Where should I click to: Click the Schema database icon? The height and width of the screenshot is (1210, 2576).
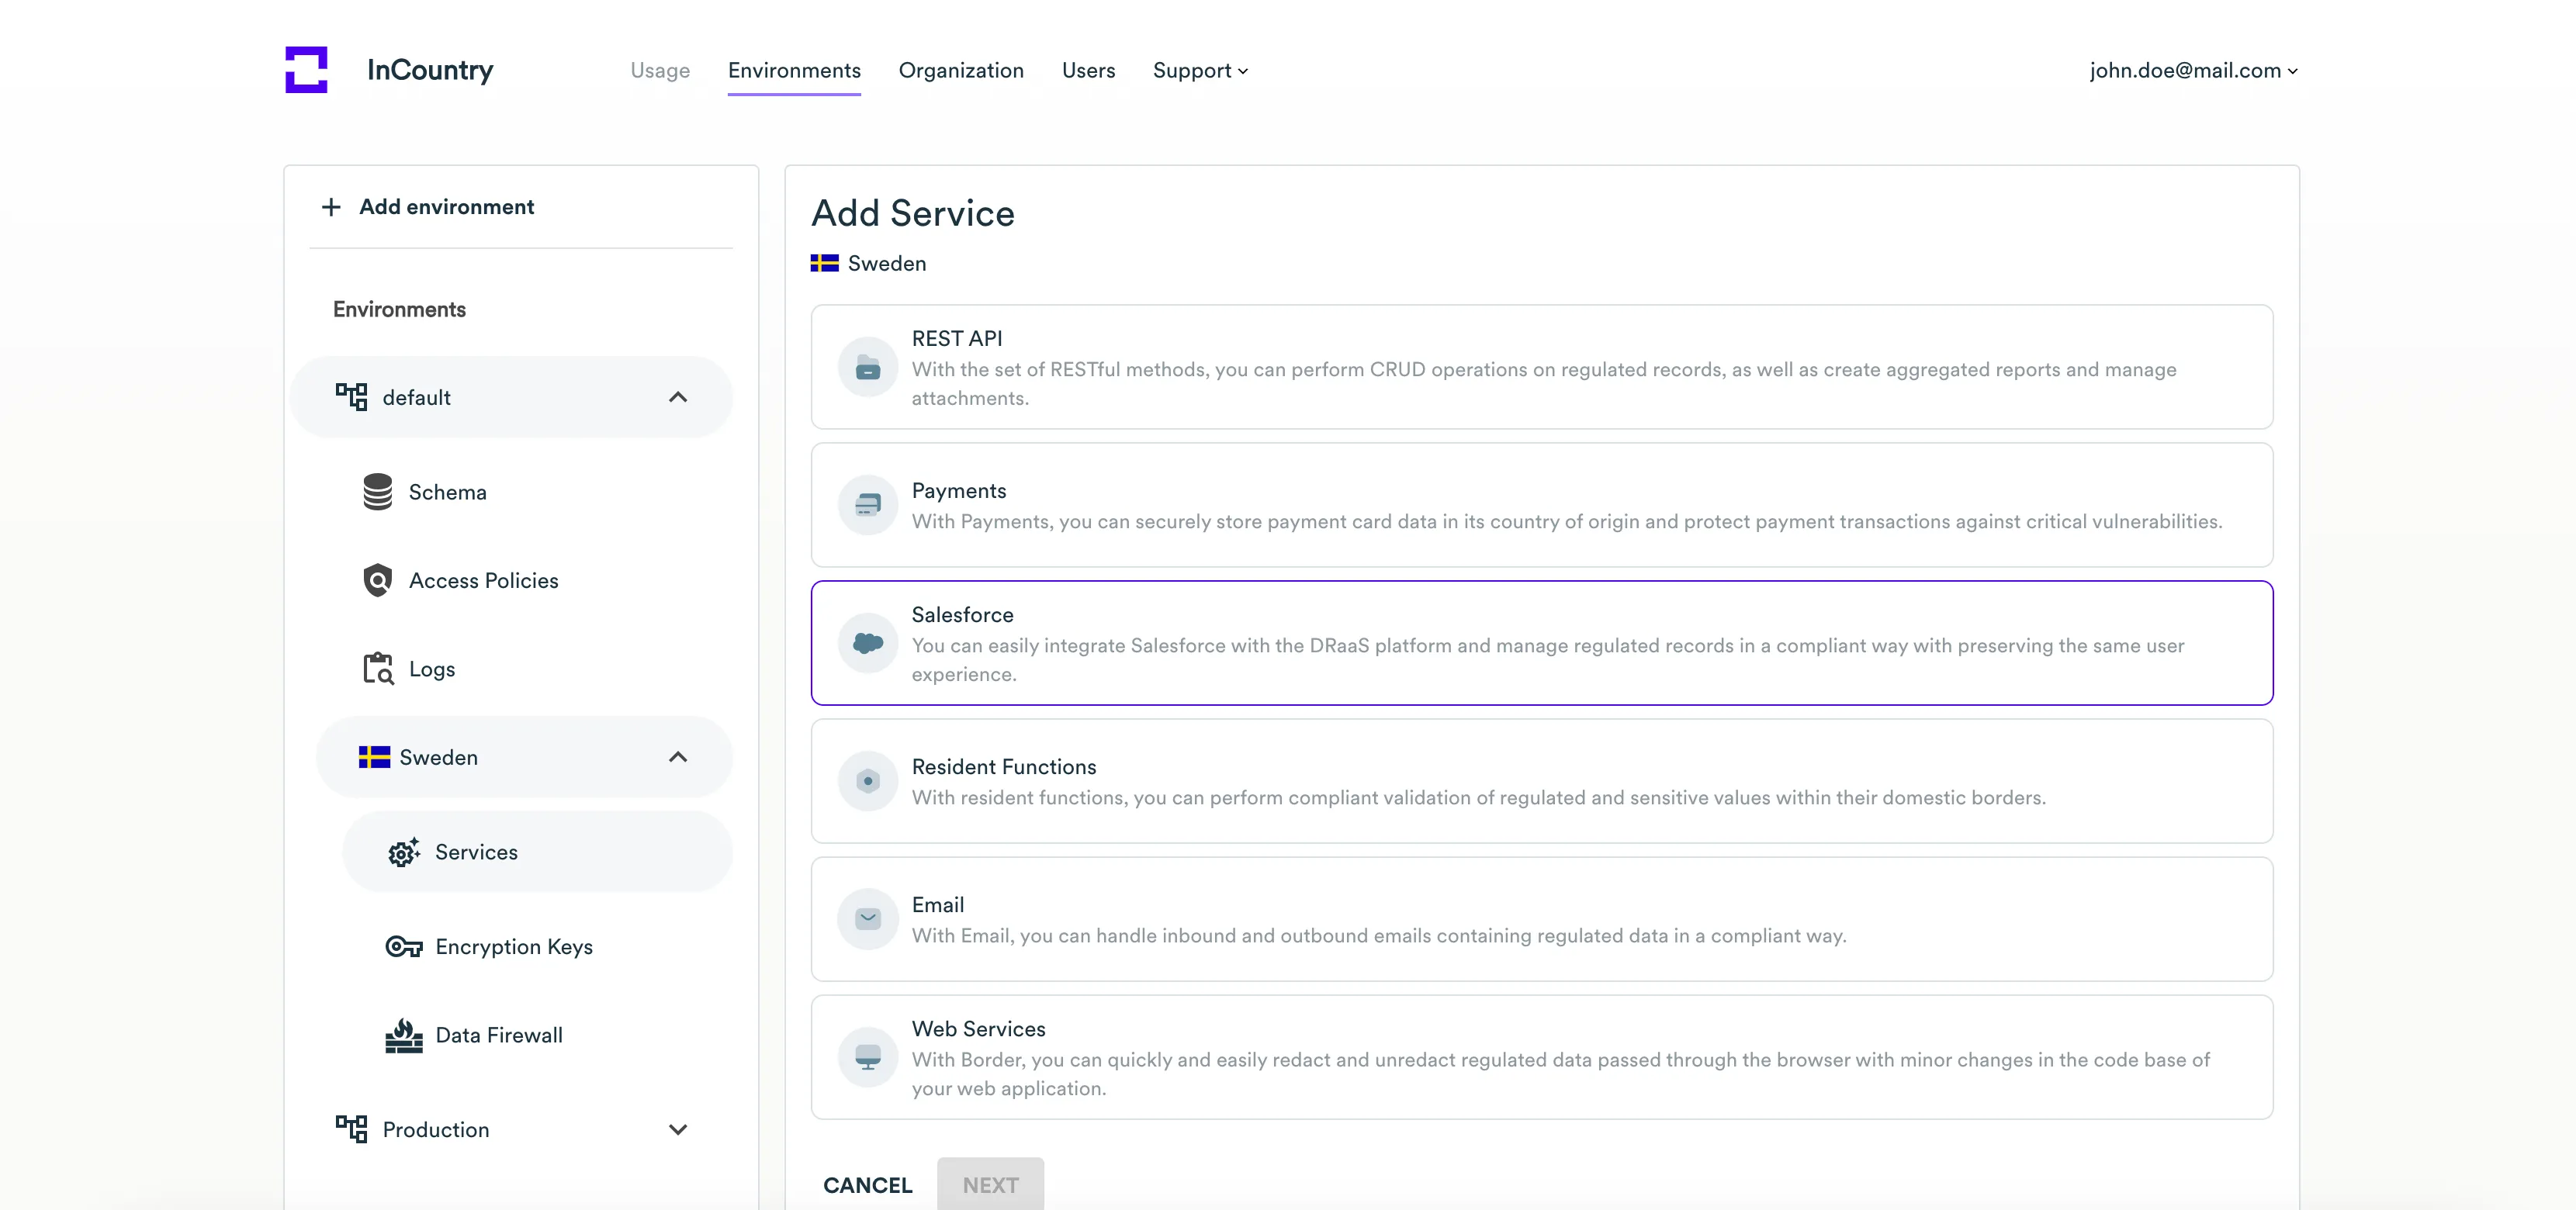pyautogui.click(x=377, y=492)
